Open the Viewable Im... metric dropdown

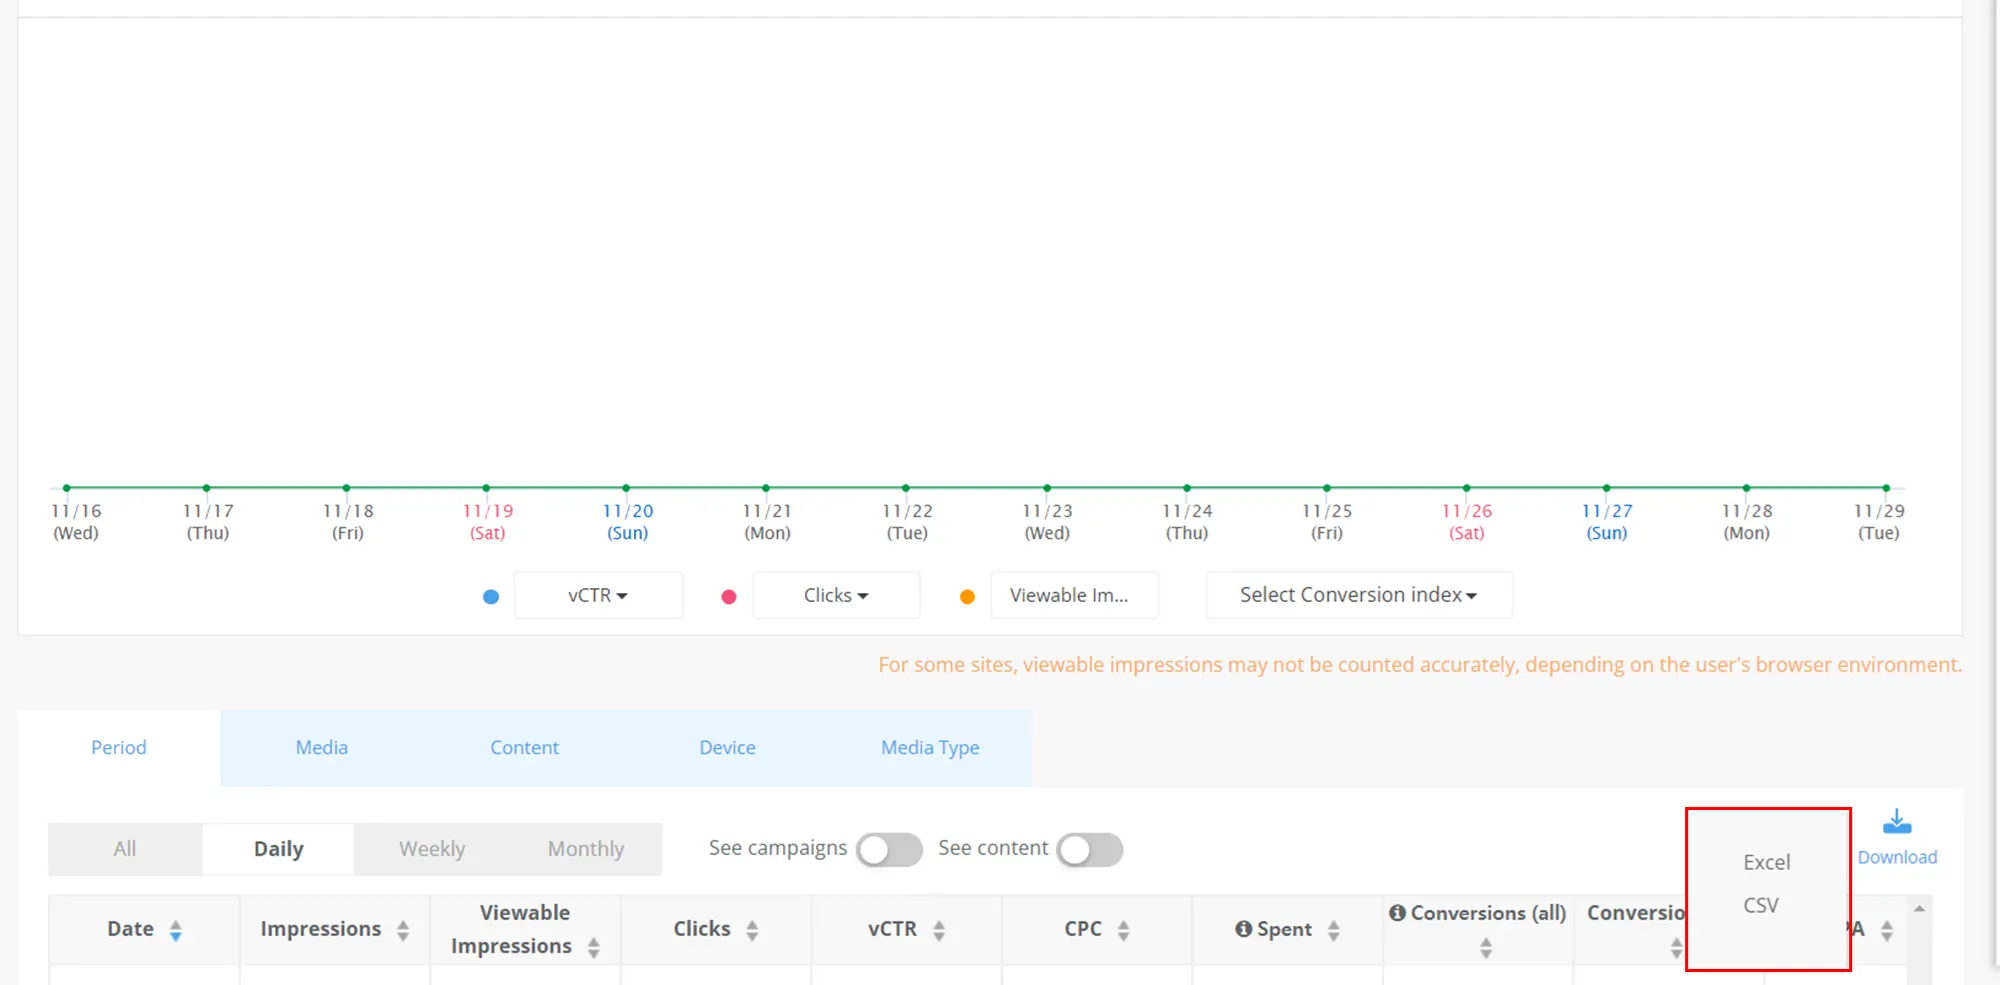coord(1075,595)
